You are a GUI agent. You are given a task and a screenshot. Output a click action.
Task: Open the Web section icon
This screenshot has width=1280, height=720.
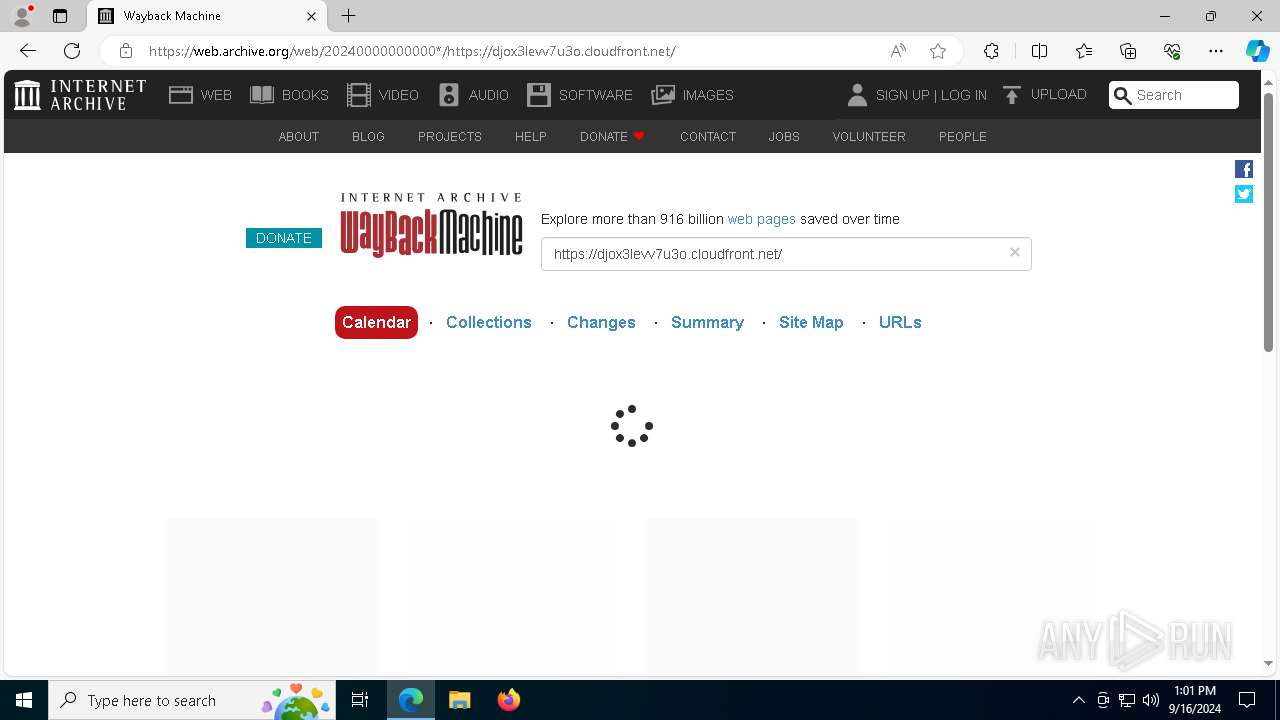coord(181,95)
